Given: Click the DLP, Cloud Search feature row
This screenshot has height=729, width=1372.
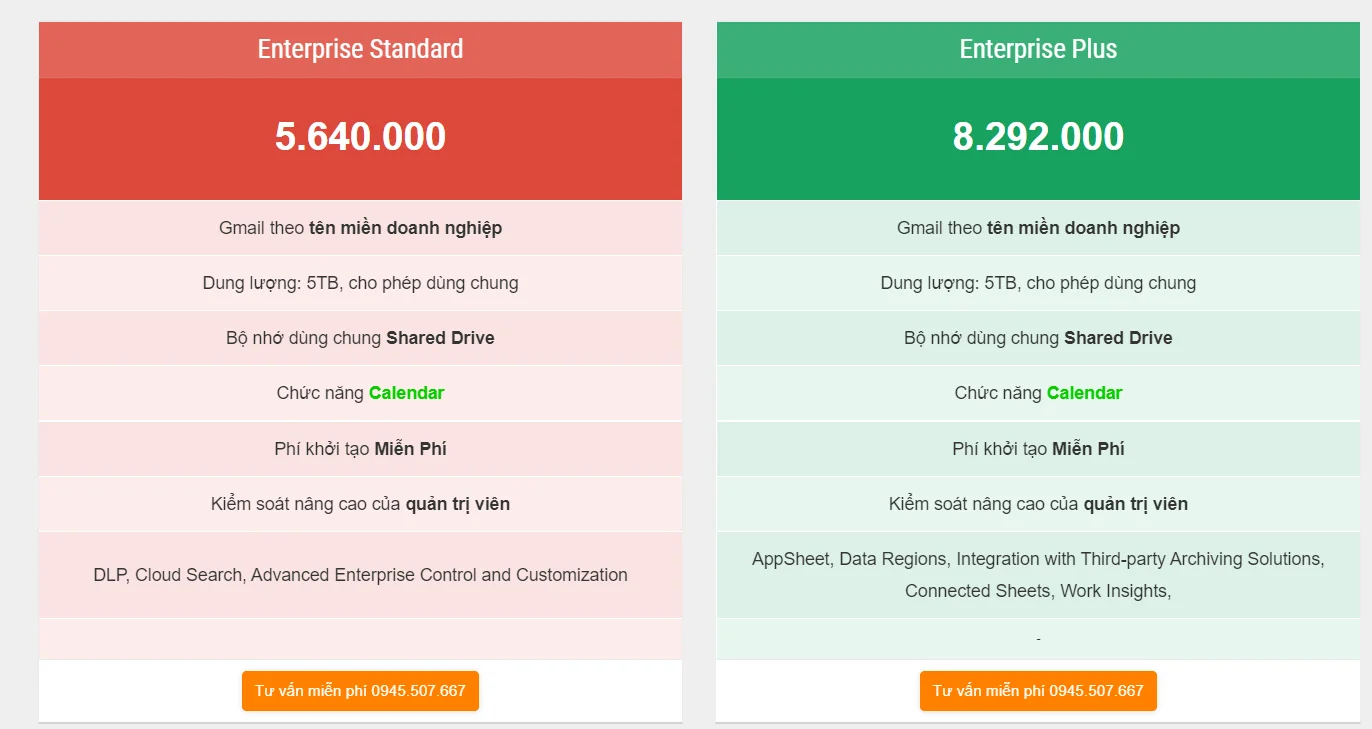Looking at the screenshot, I should click(360, 575).
